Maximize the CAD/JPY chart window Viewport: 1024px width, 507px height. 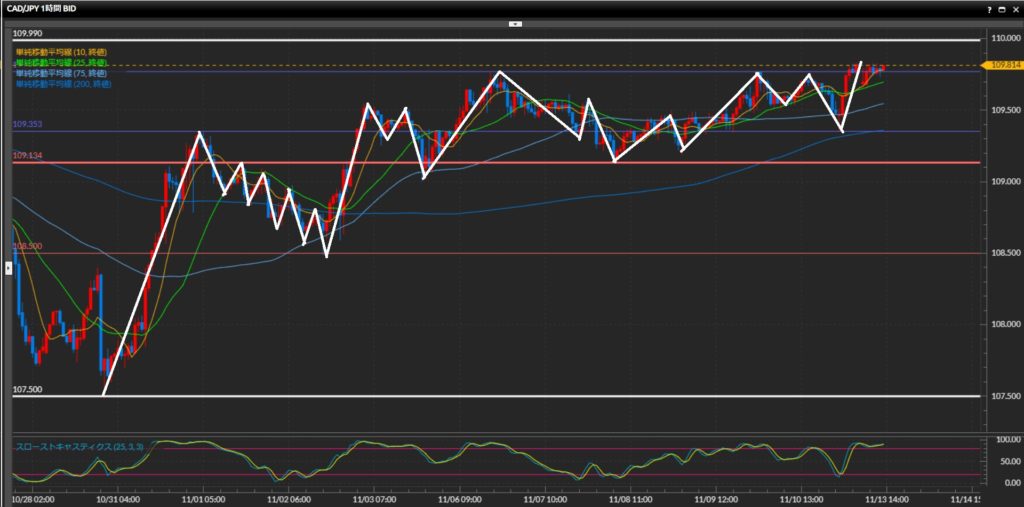1003,8
